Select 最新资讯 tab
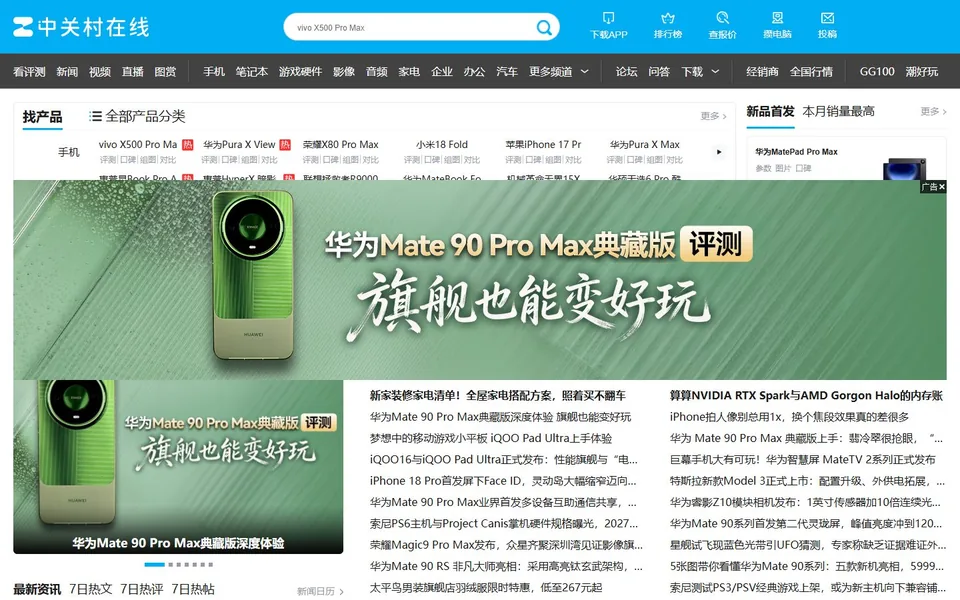This screenshot has width=960, height=600. 37,589
